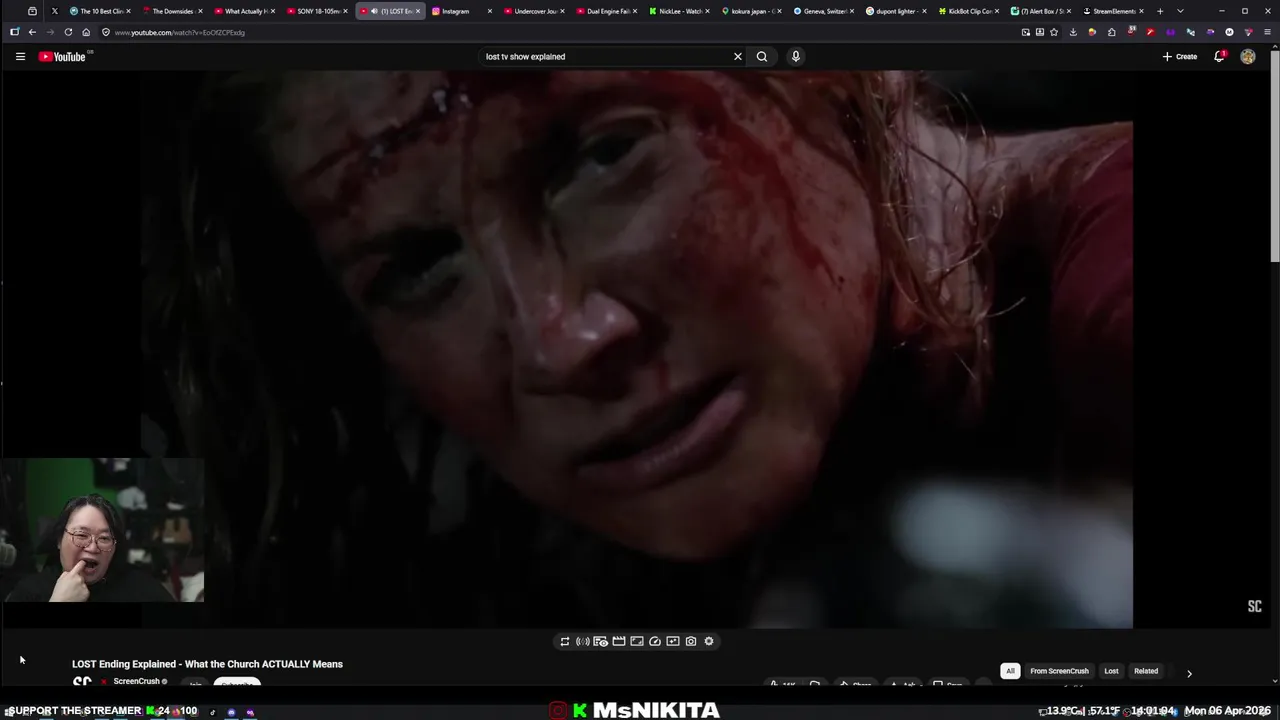This screenshot has width=1280, height=720.
Task: Click the address bar URL
Action: pos(179,33)
